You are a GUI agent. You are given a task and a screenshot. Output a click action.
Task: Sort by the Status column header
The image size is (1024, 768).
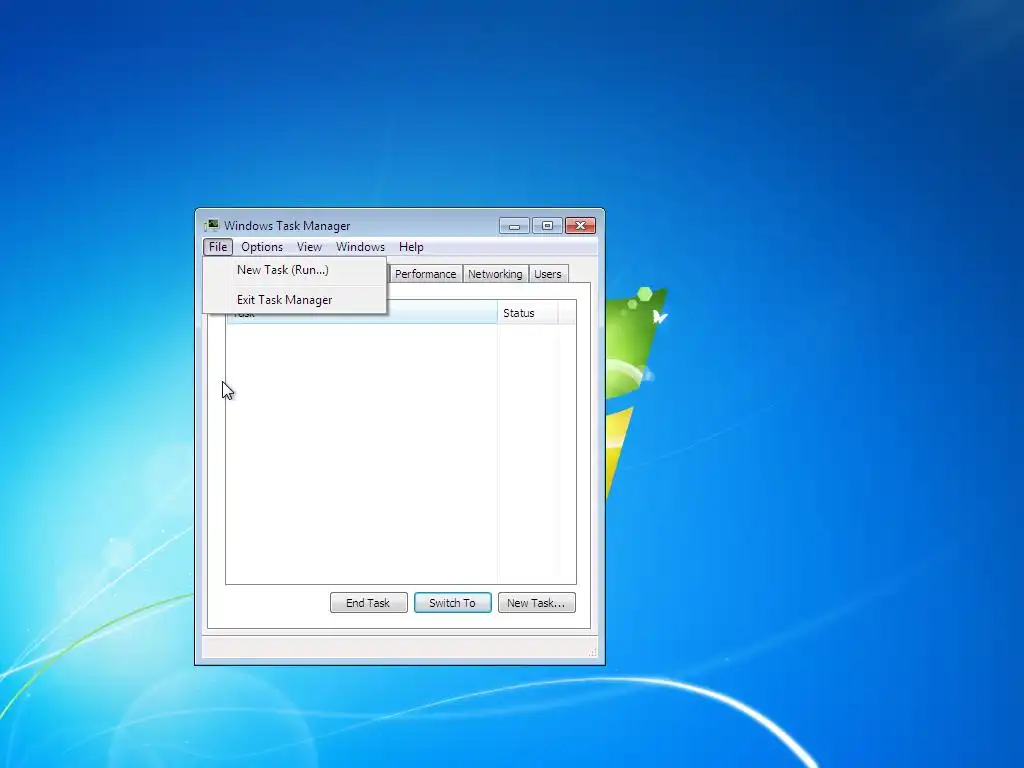(x=527, y=313)
